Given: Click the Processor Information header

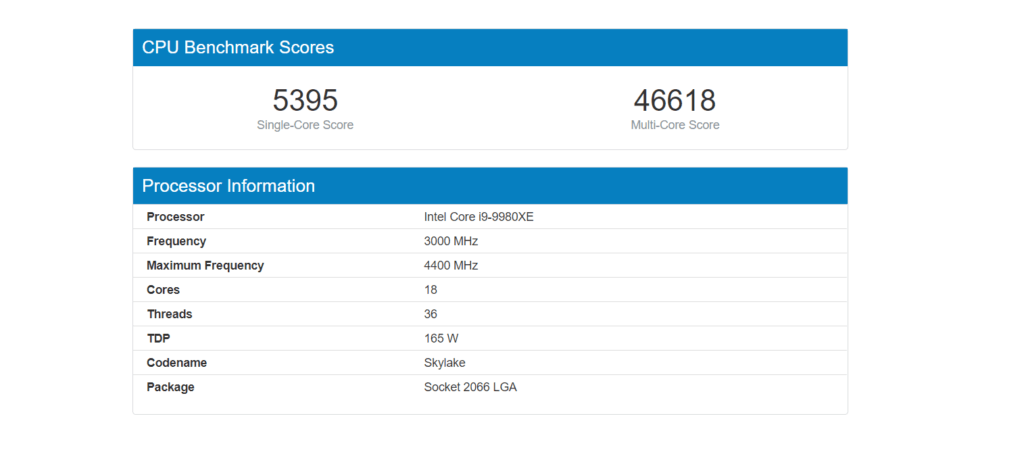Looking at the screenshot, I should tap(228, 186).
